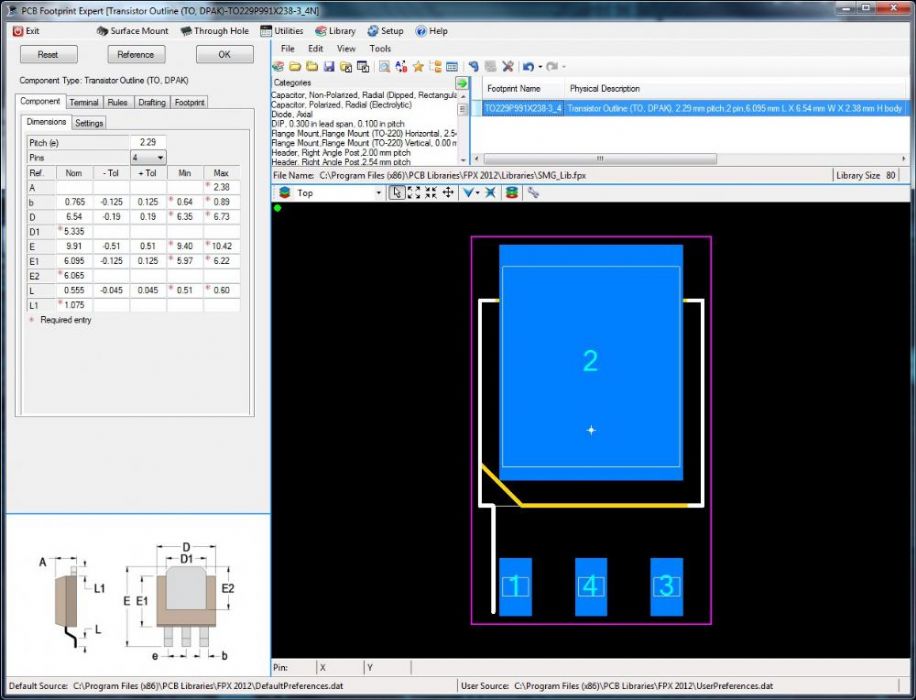Click the green arrow beside Categories
This screenshot has height=700, width=916.
[462, 83]
